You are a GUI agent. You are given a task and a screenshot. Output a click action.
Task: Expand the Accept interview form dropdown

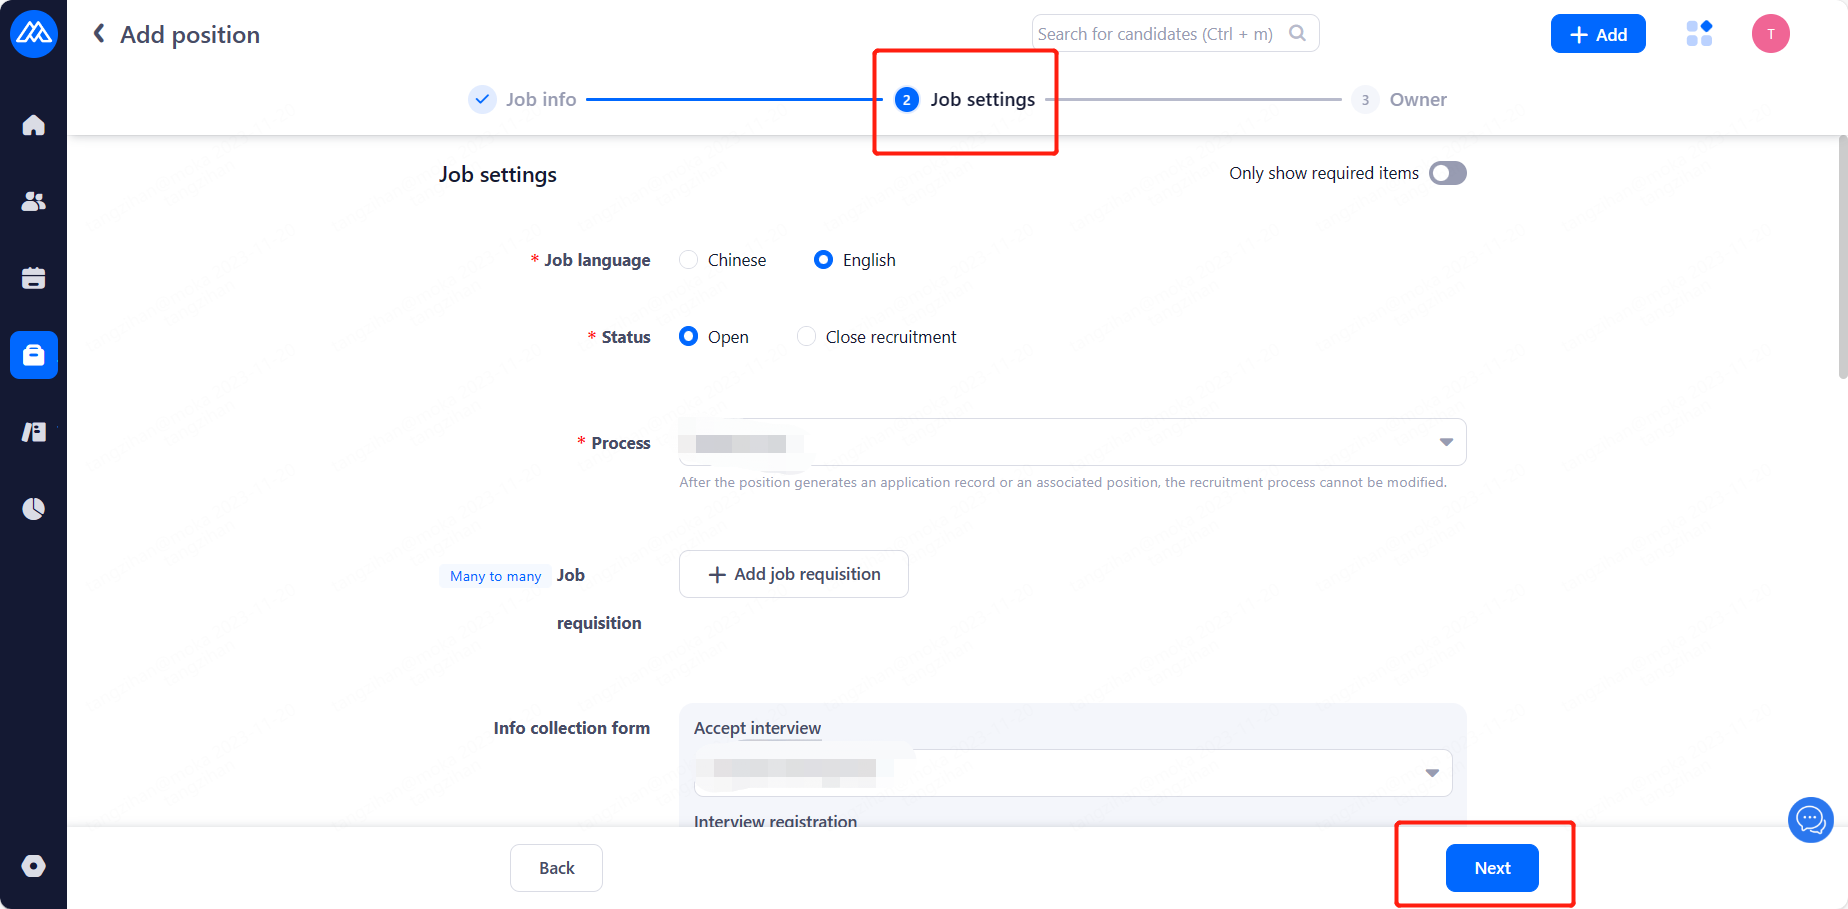1072,773
